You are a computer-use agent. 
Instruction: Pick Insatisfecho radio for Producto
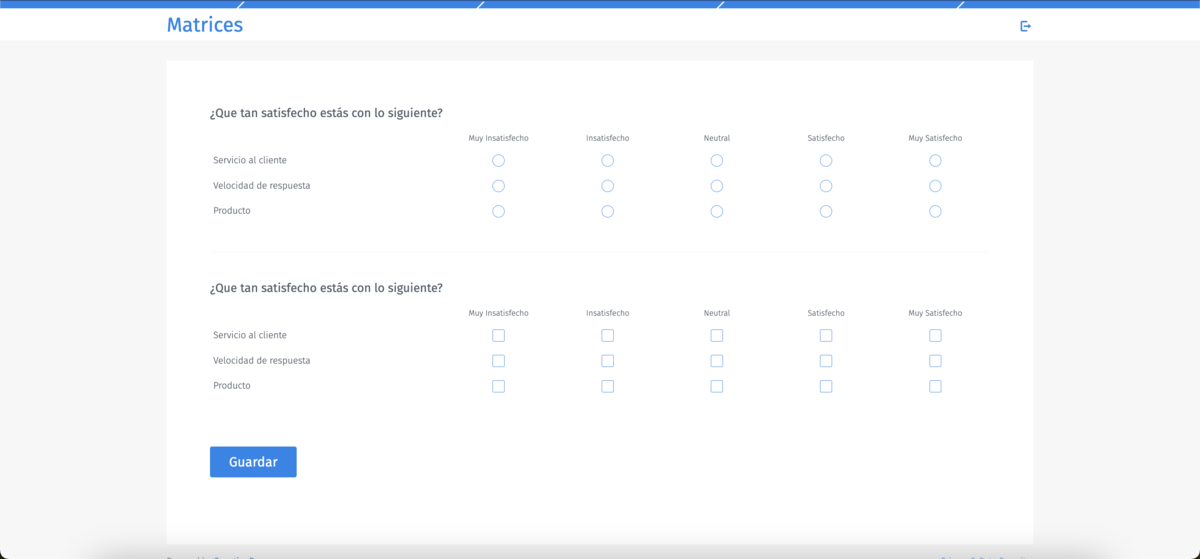607,211
